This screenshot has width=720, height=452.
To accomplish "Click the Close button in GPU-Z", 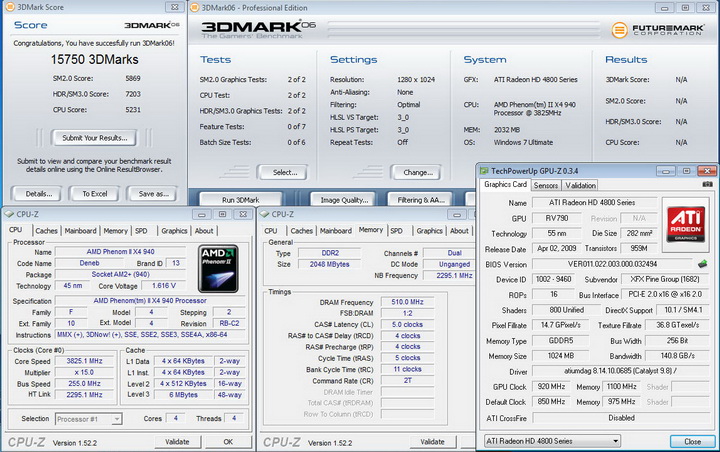I will (x=692, y=441).
